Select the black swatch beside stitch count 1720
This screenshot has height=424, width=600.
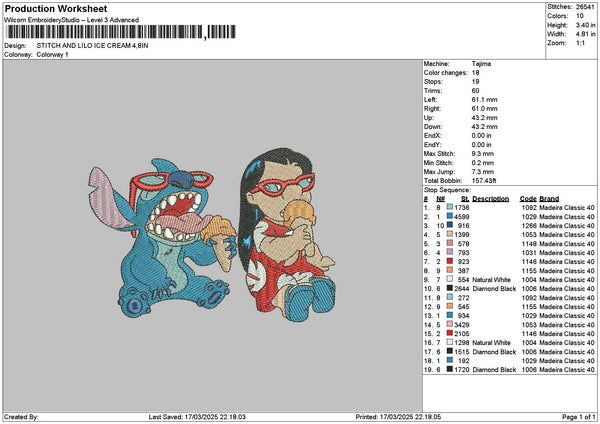tap(450, 369)
